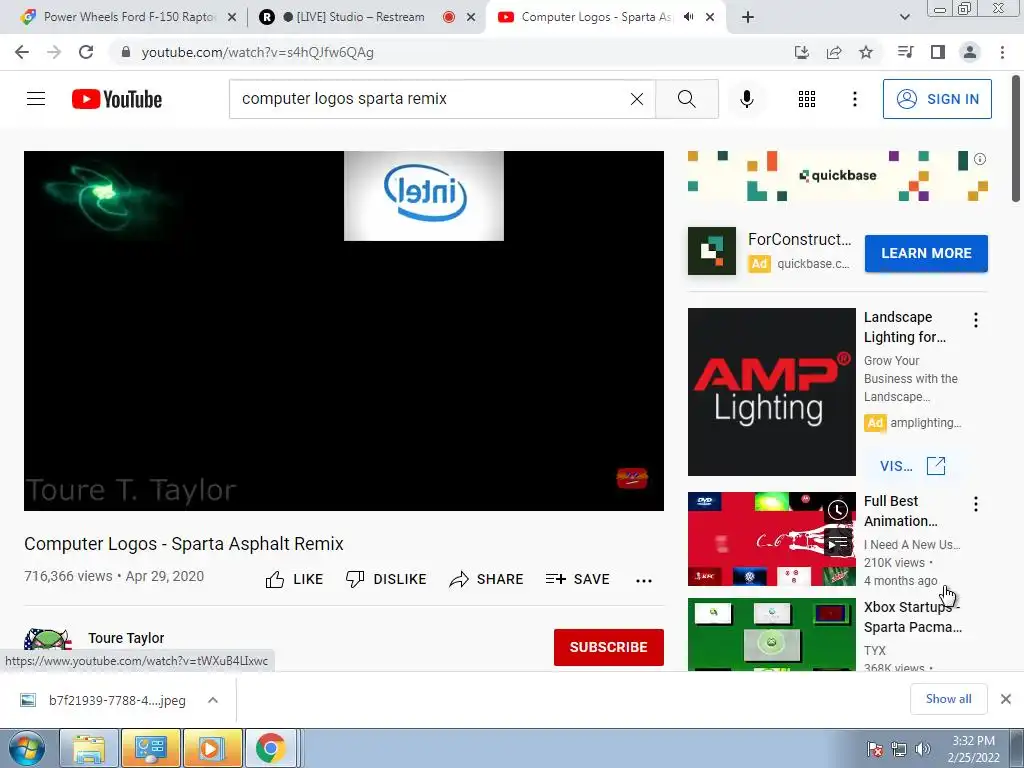1024x768 pixels.
Task: Open Full Best Animation video thumbnail
Action: [x=771, y=539]
